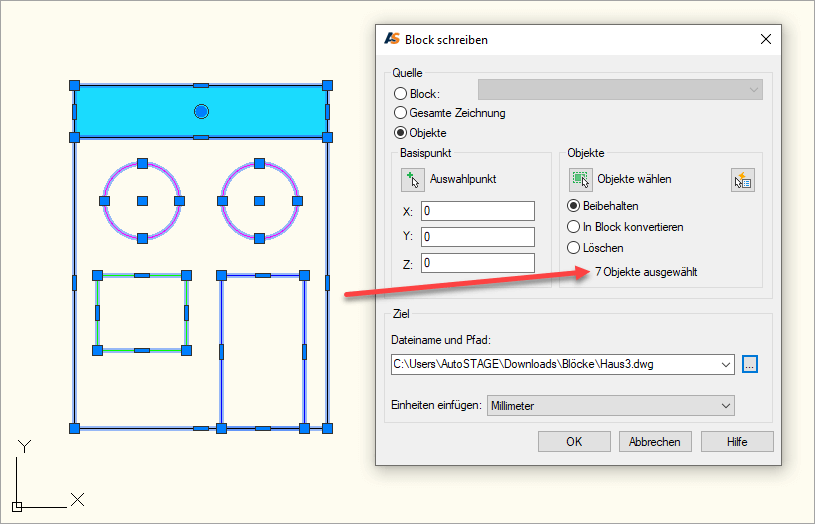Click the UCS origin icon
Image resolution: width=815 pixels, height=524 pixels.
[x=18, y=505]
